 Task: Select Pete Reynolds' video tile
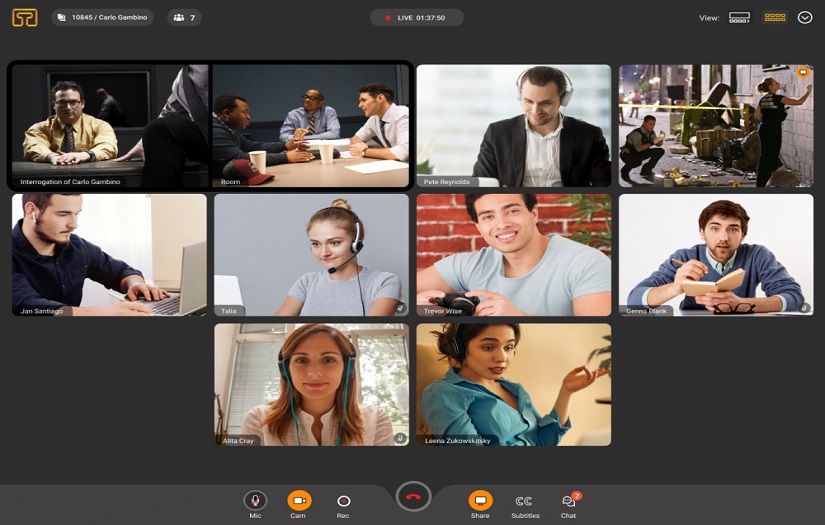click(x=514, y=125)
